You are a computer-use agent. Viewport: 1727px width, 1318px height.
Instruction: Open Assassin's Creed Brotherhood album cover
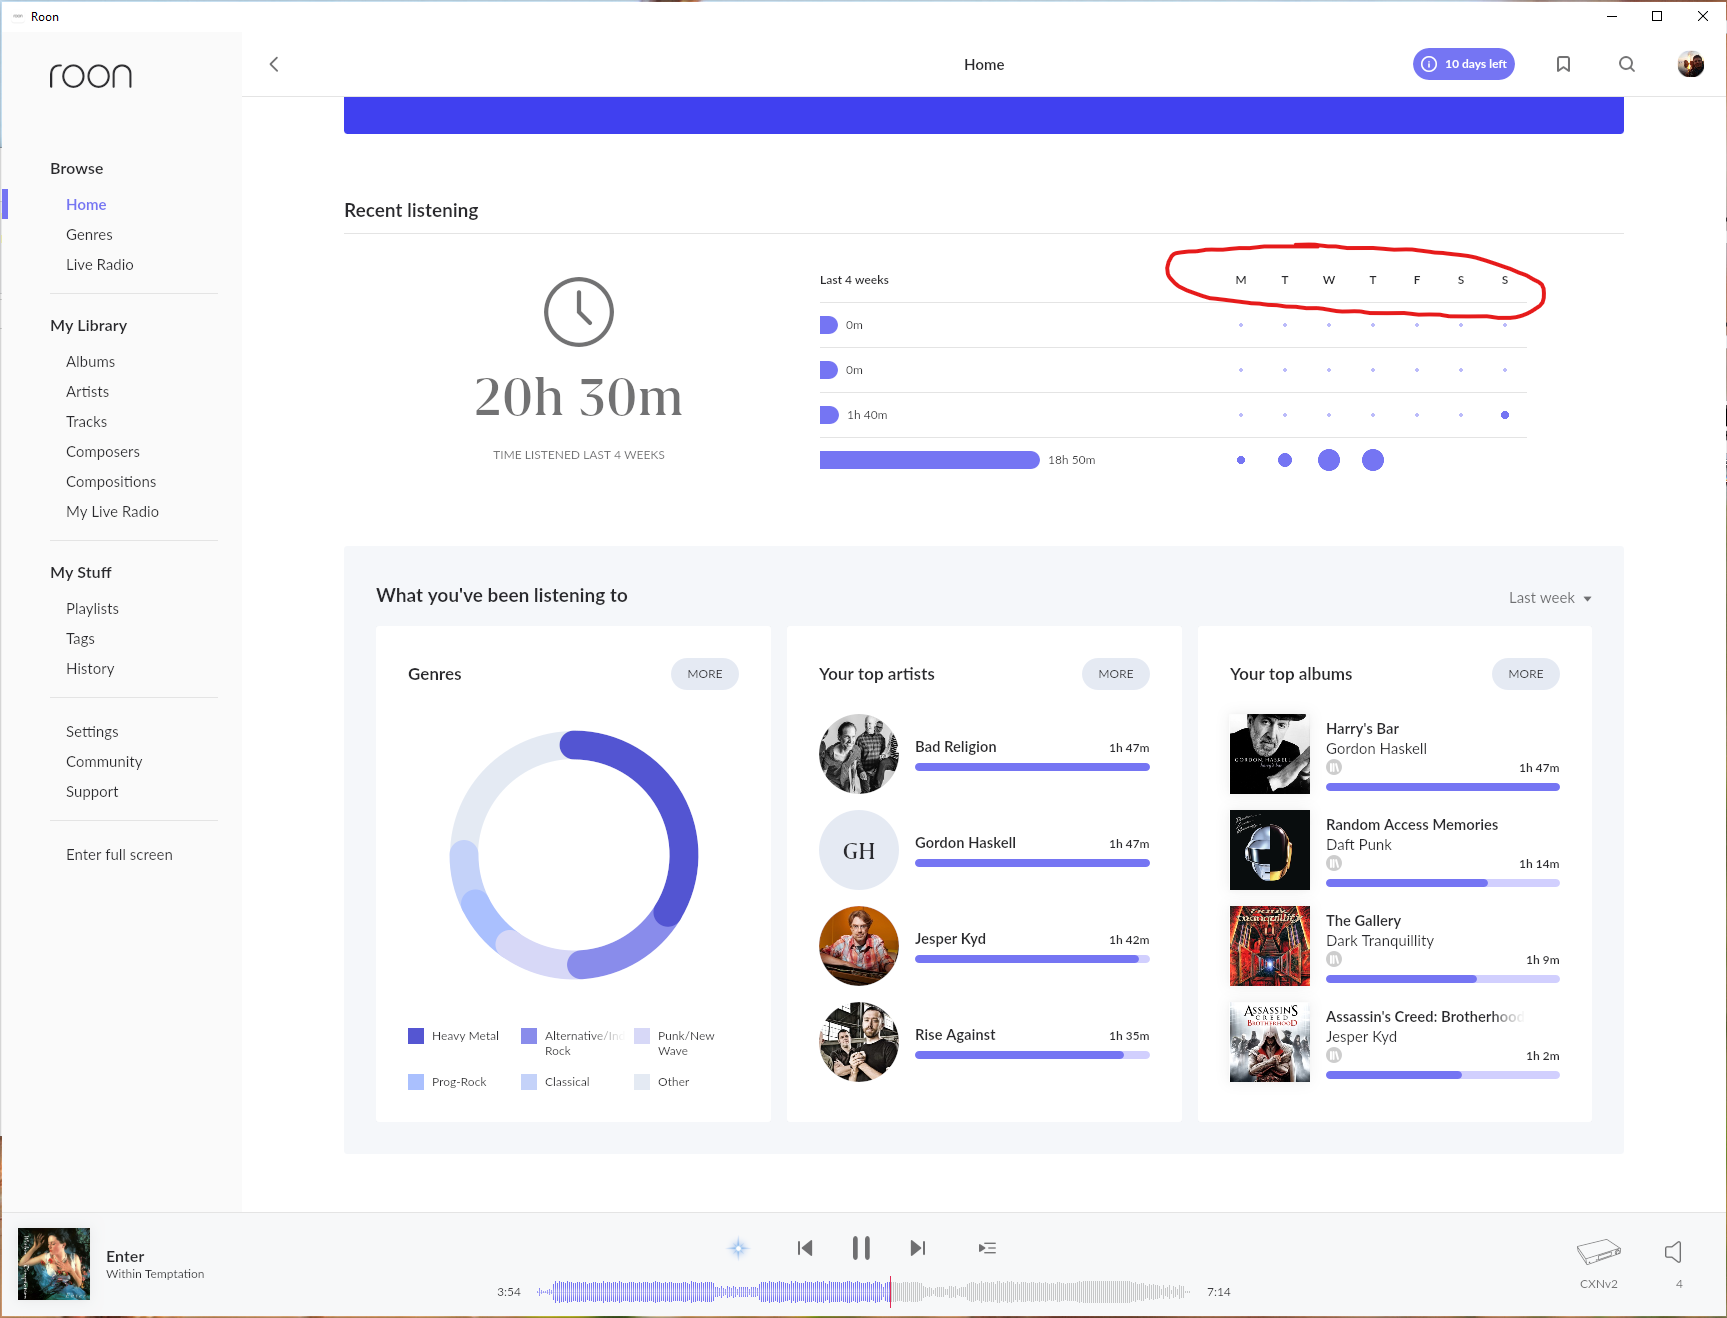(x=1270, y=1042)
